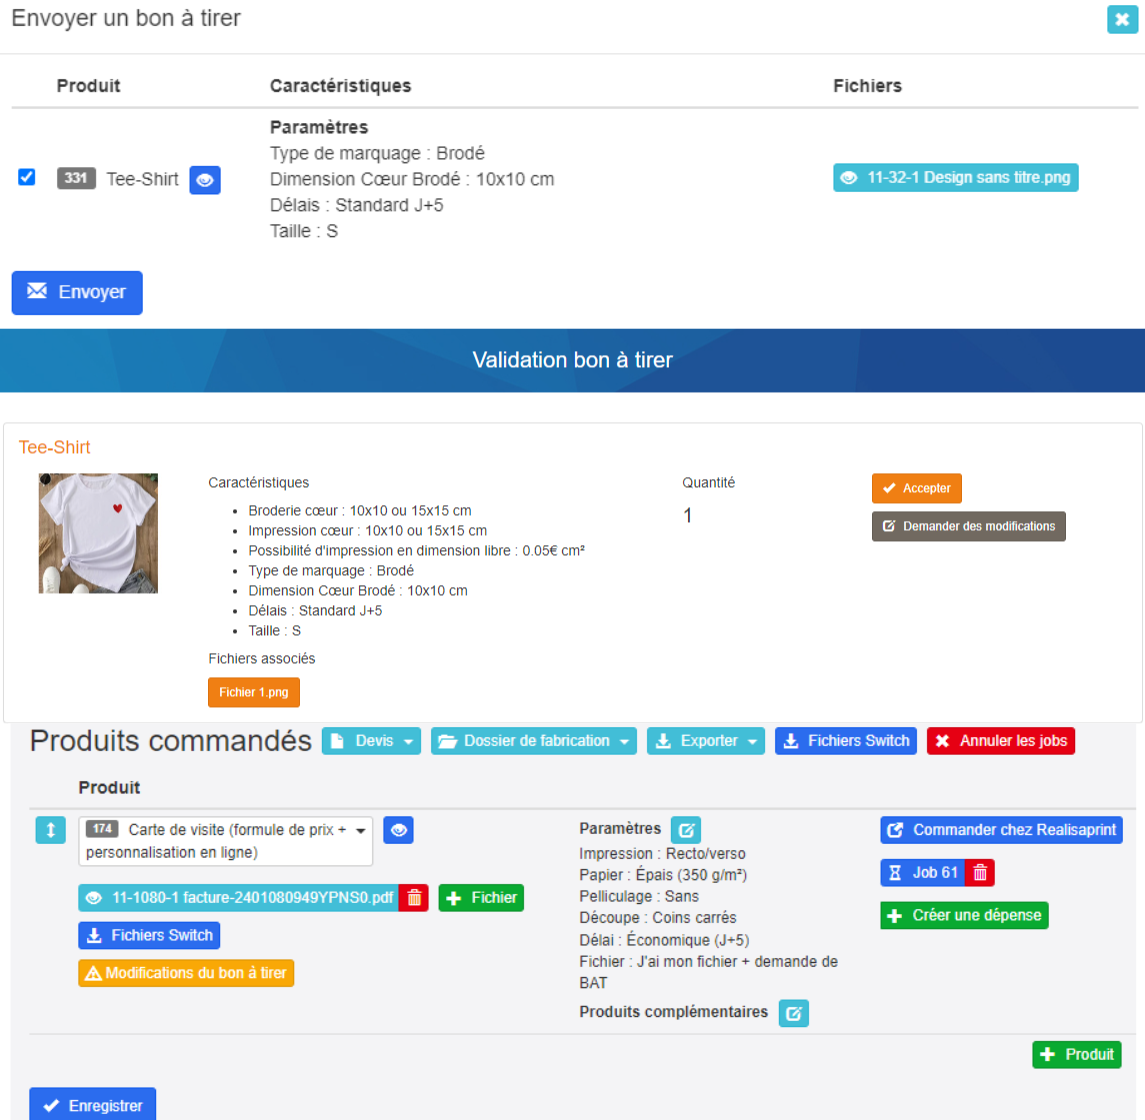
Task: Click the up-down reorder arrow icon
Action: (x=50, y=830)
